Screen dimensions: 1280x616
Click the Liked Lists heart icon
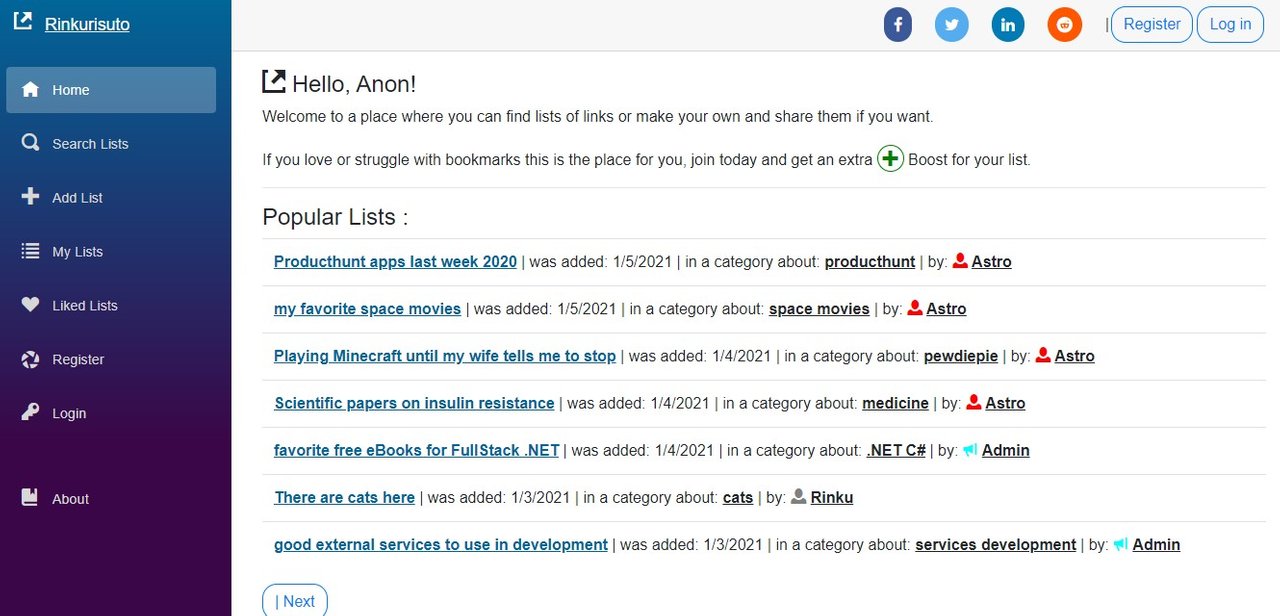click(x=31, y=305)
